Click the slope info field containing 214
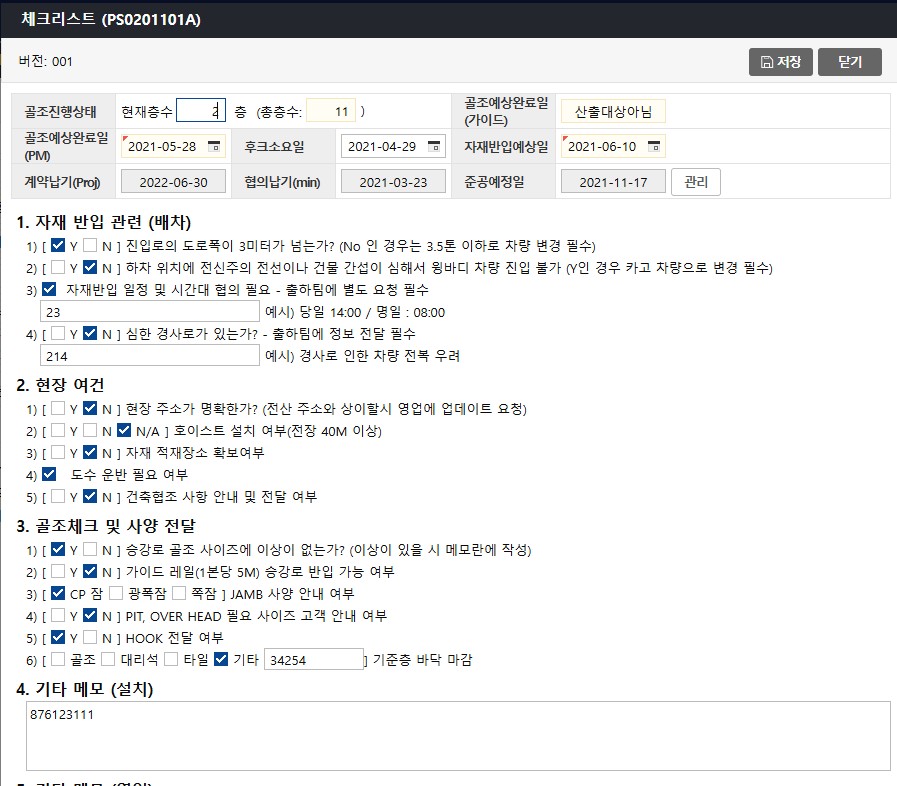 coord(150,355)
